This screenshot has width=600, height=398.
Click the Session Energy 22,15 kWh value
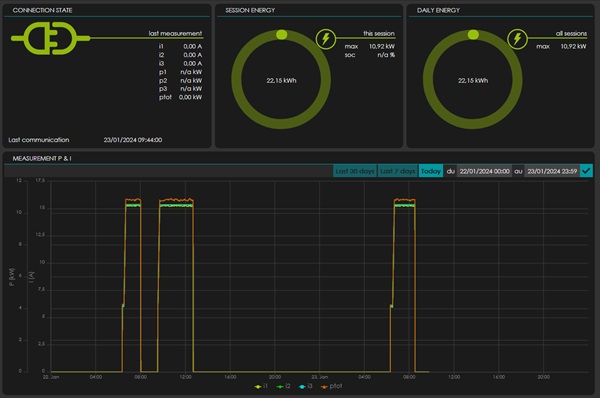pos(281,80)
